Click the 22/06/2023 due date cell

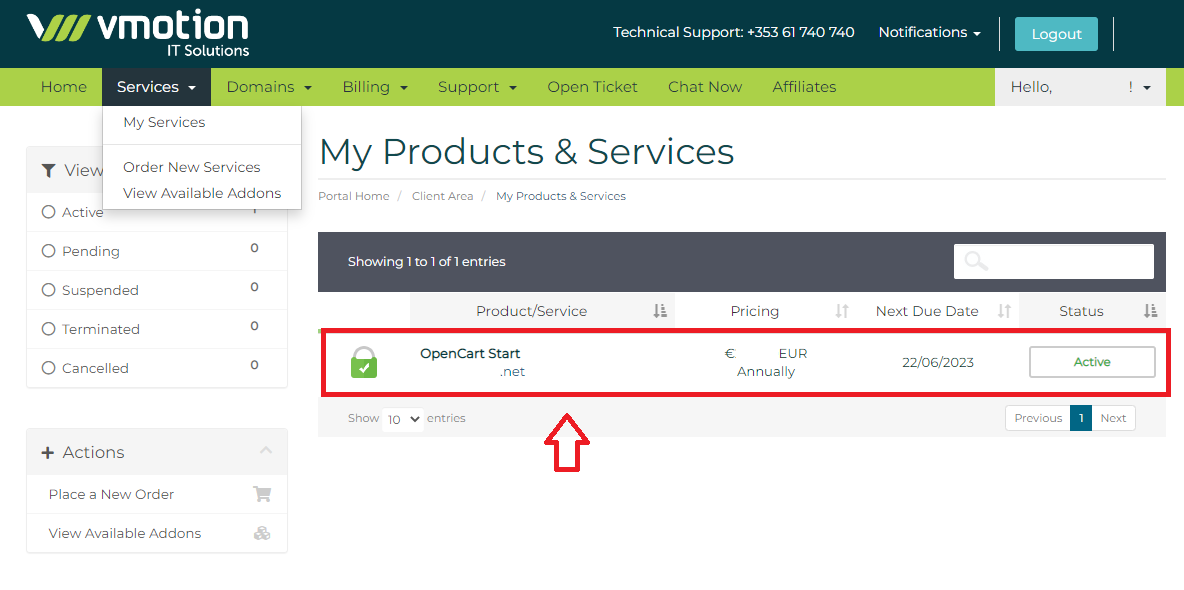click(x=938, y=363)
